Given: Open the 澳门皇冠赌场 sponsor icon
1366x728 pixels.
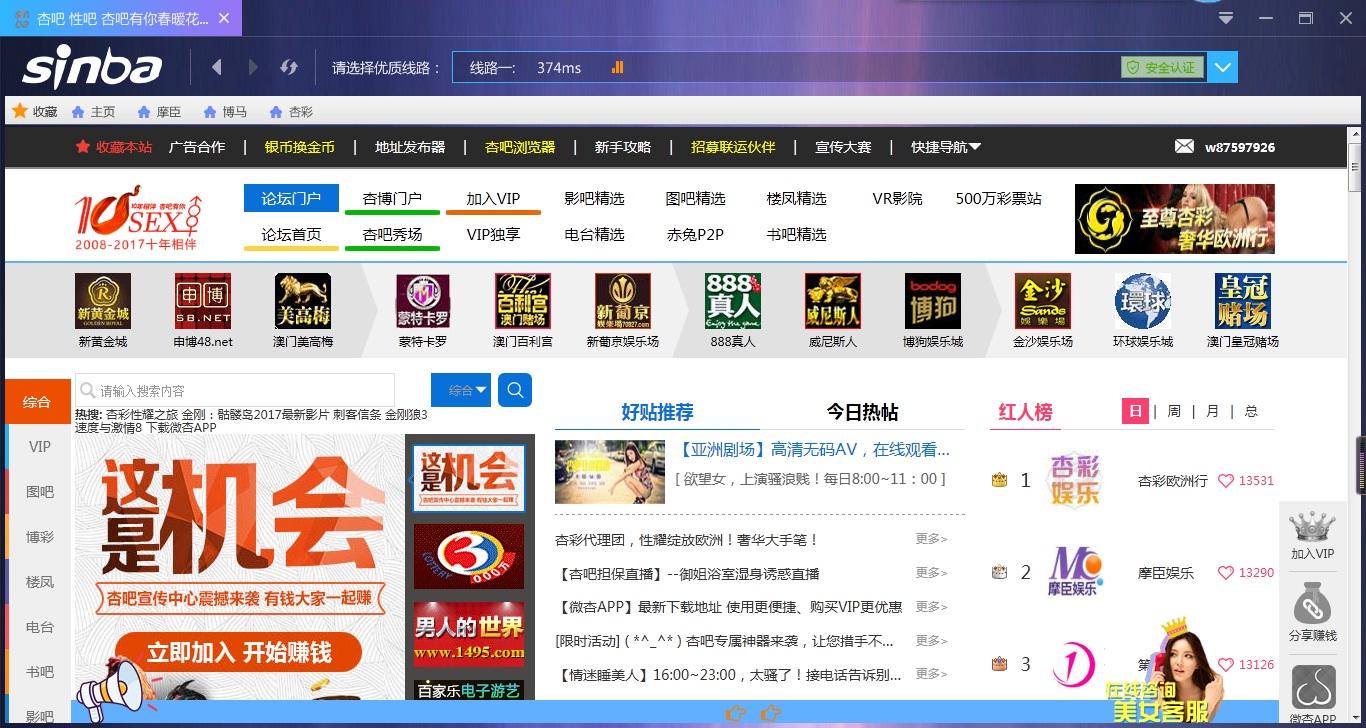Looking at the screenshot, I should (x=1243, y=301).
